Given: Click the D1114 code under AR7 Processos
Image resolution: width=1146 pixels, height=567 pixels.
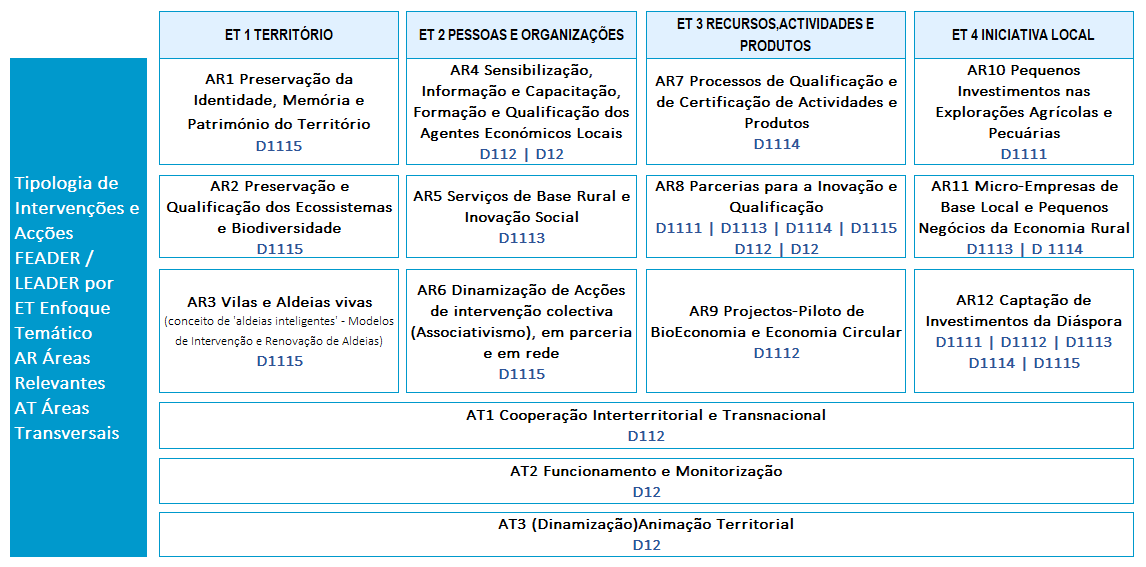Looking at the screenshot, I should 776,144.
